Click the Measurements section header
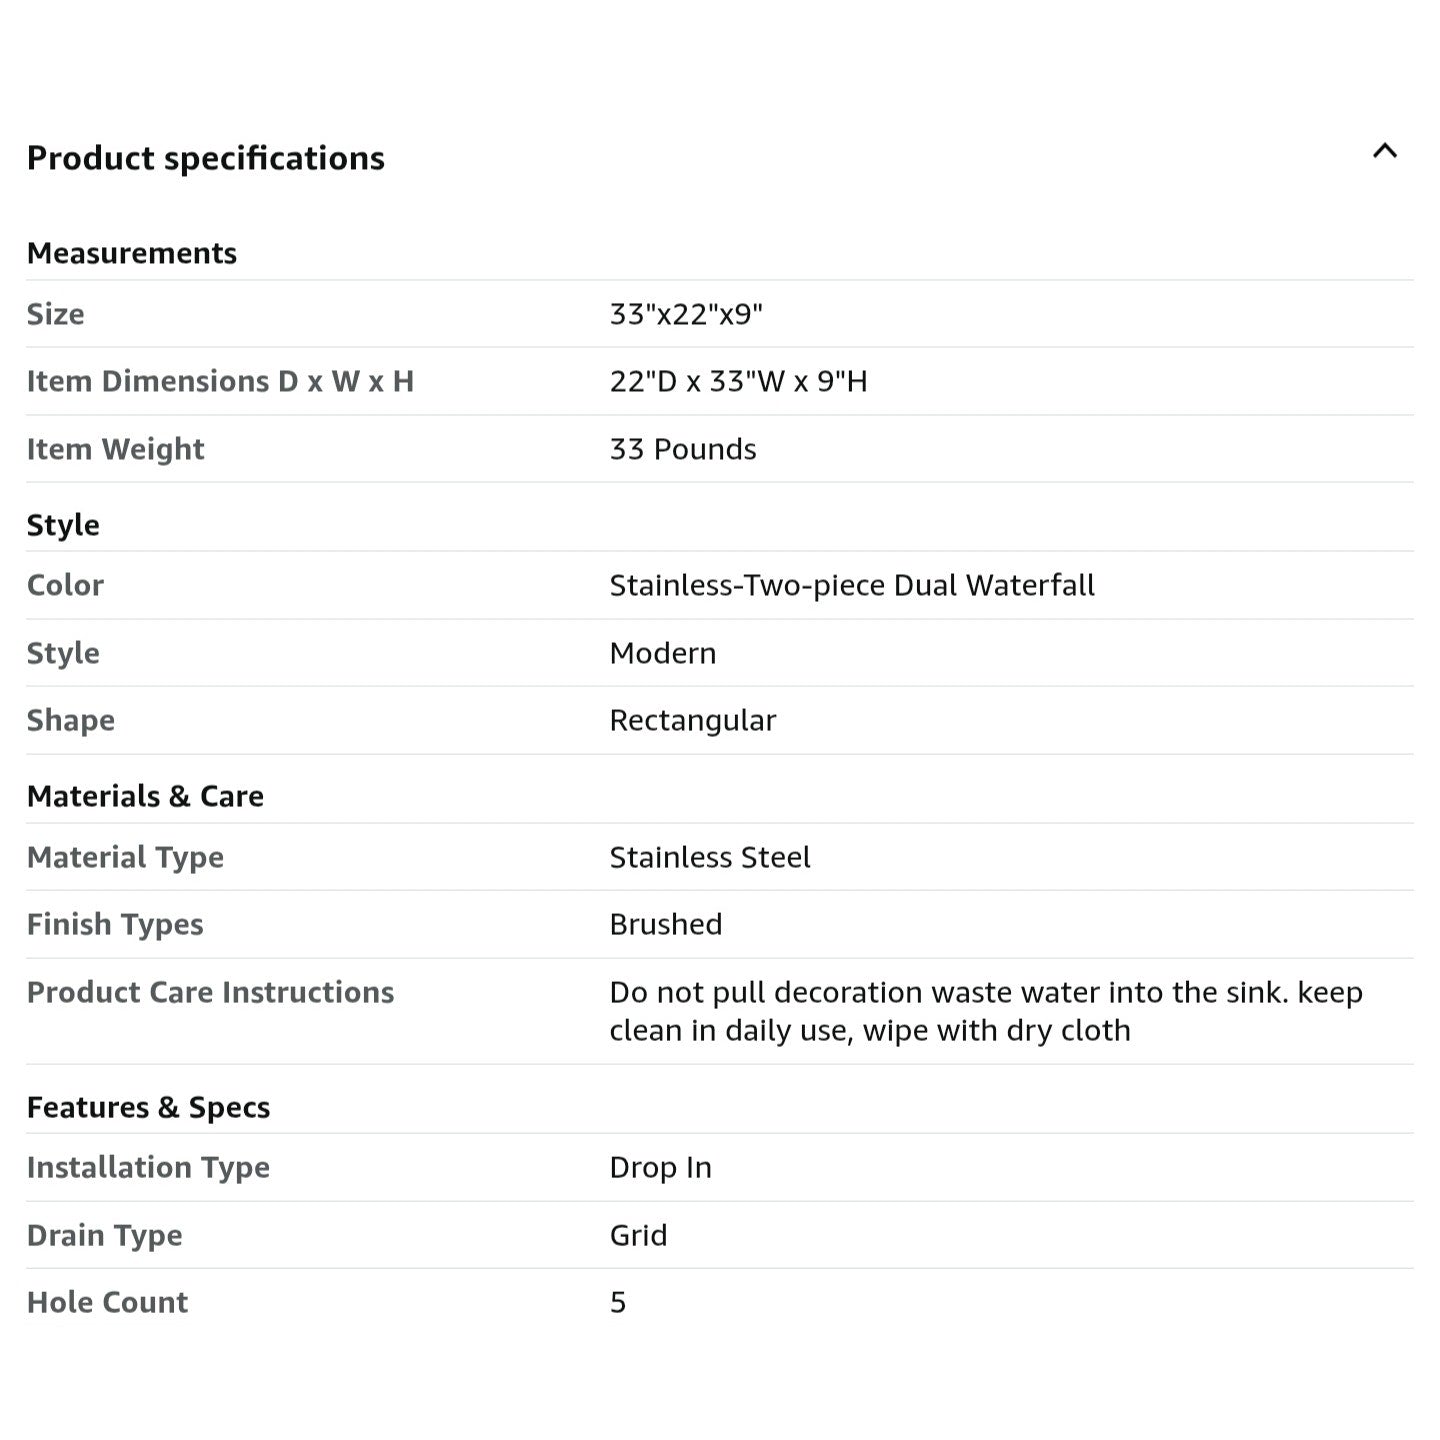 click(132, 253)
